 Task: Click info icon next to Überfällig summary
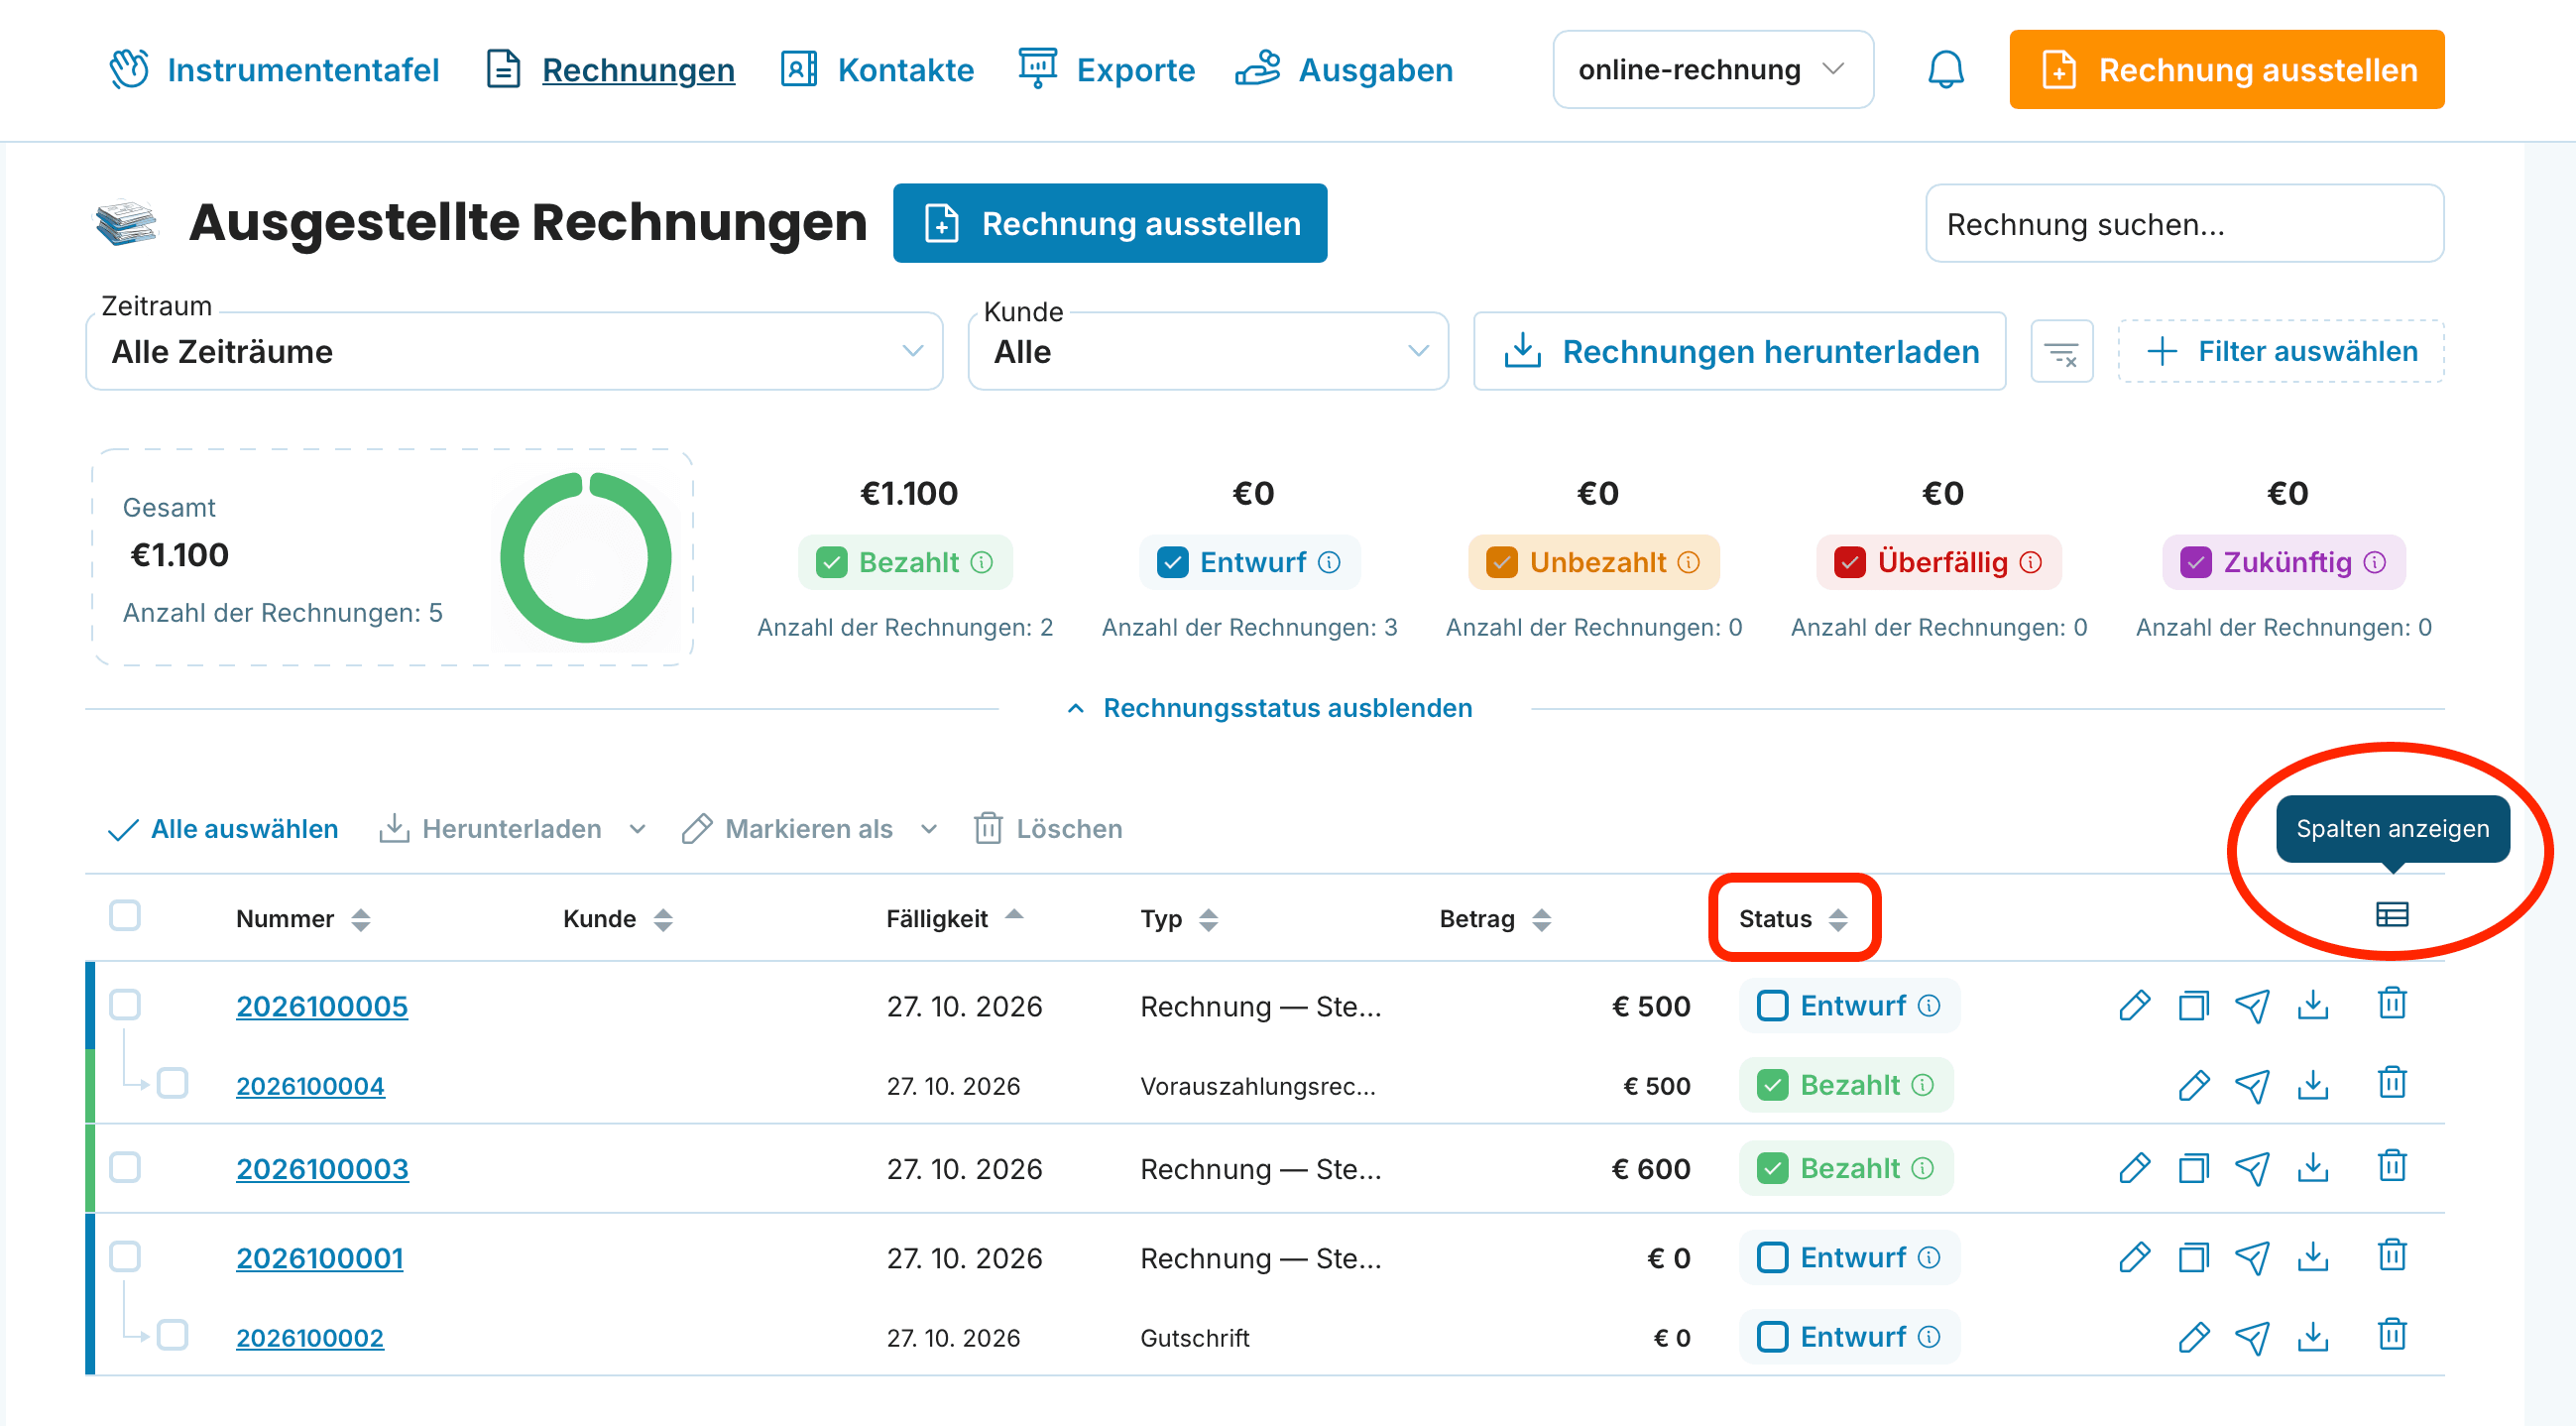pyautogui.click(x=2031, y=562)
